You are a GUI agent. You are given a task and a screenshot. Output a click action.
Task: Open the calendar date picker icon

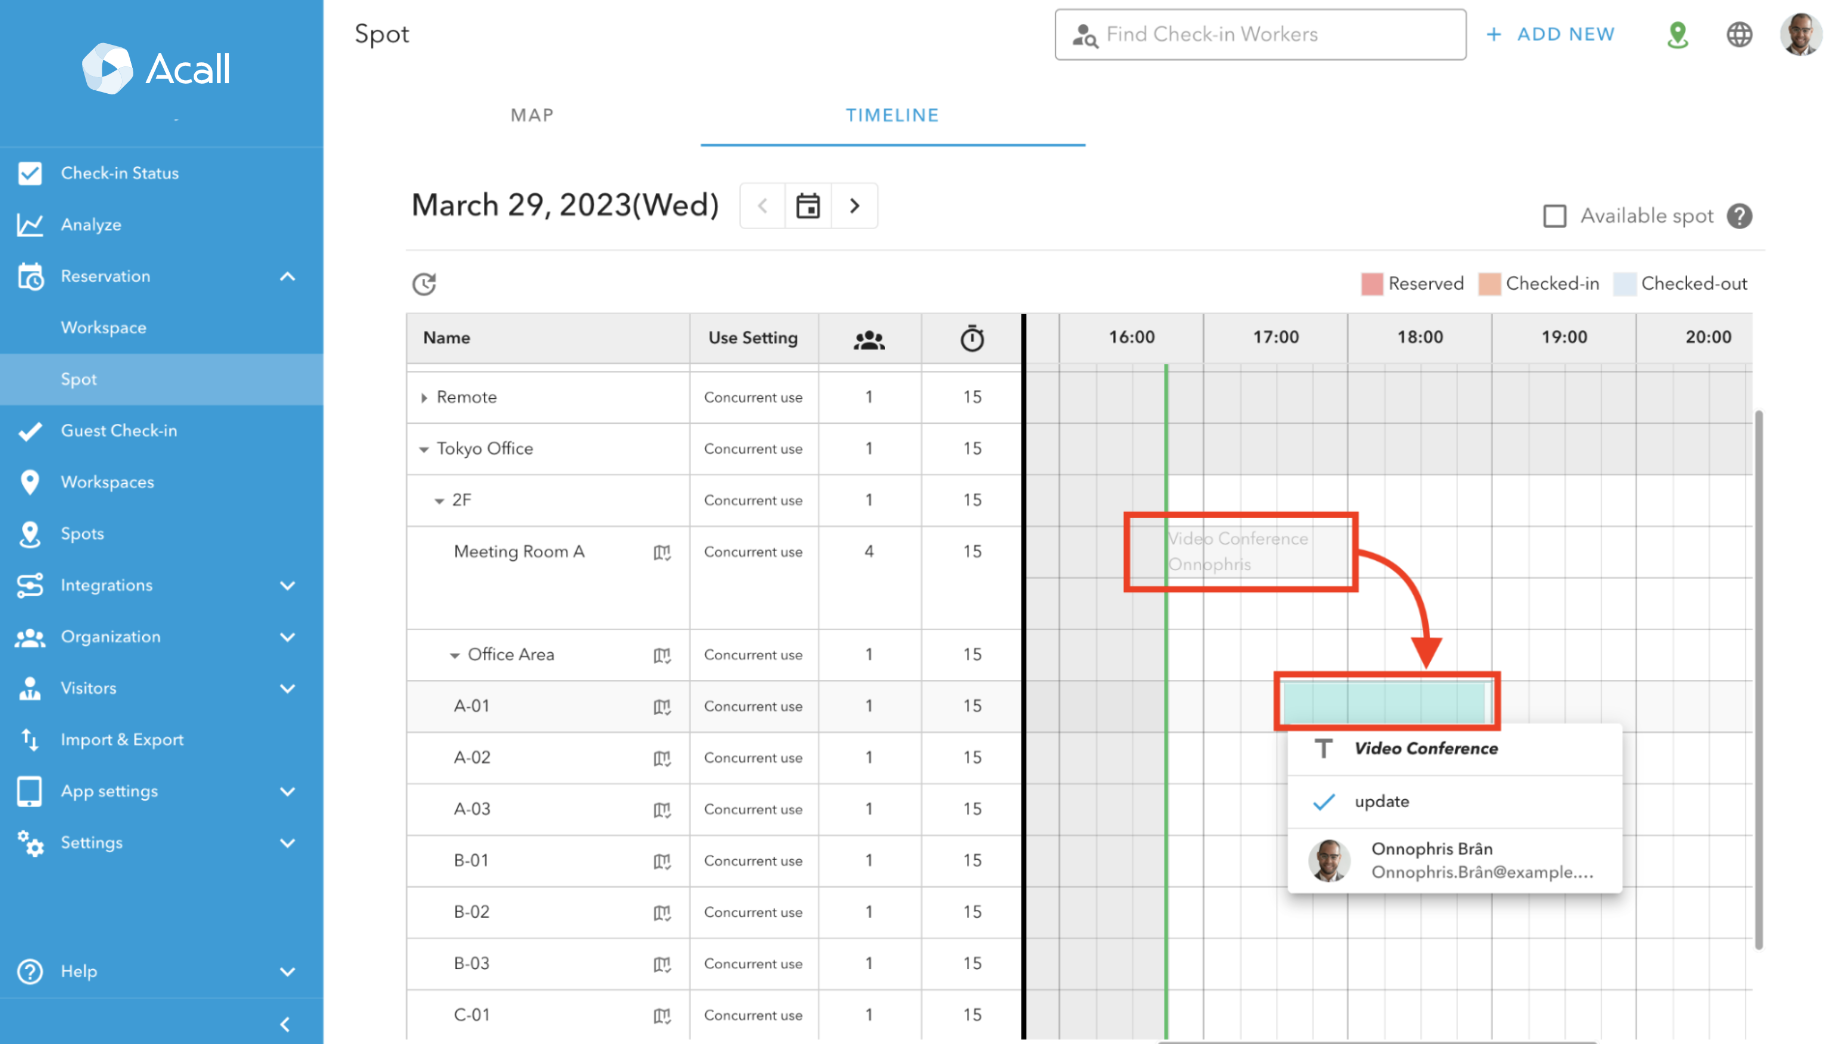pos(808,205)
